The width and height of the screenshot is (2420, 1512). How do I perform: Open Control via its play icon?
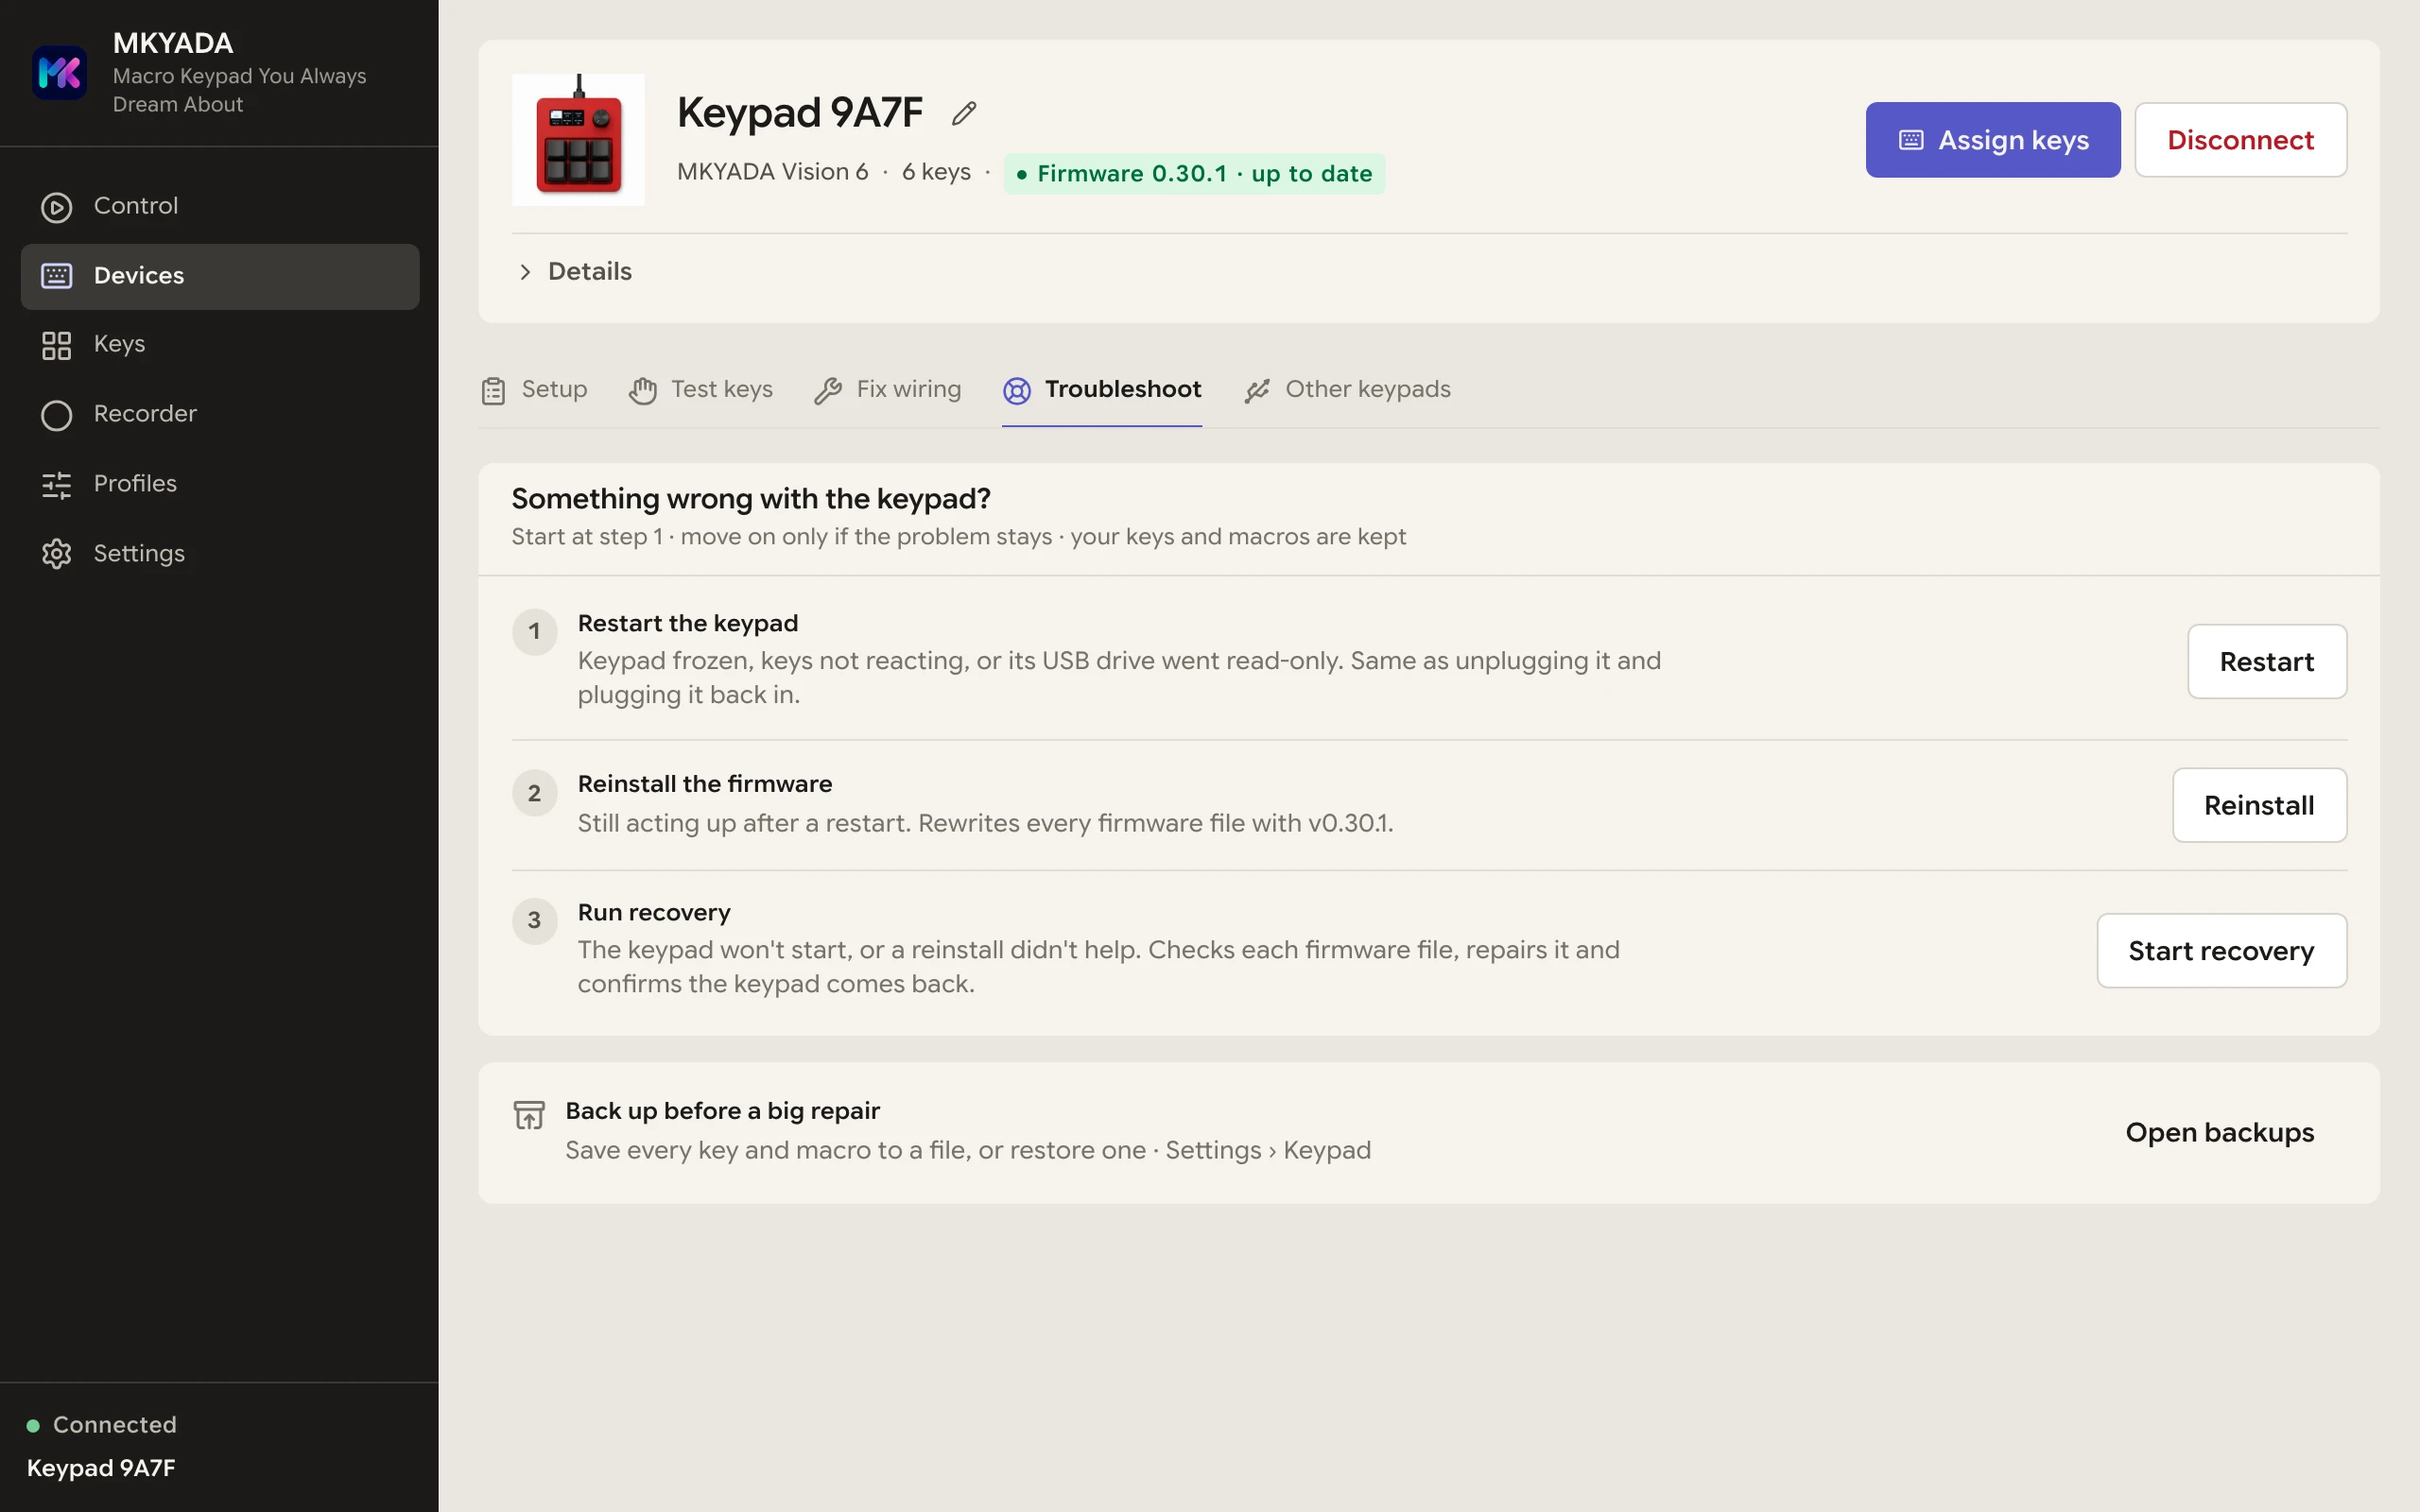tap(56, 207)
